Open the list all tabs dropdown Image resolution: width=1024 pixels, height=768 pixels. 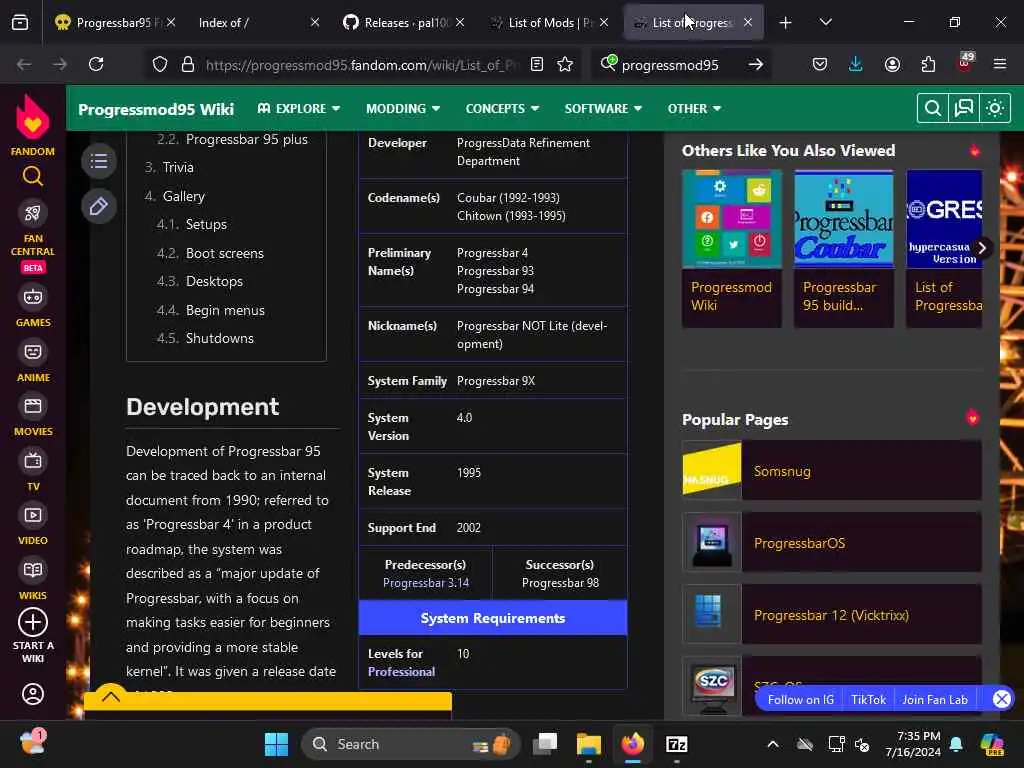click(x=825, y=22)
